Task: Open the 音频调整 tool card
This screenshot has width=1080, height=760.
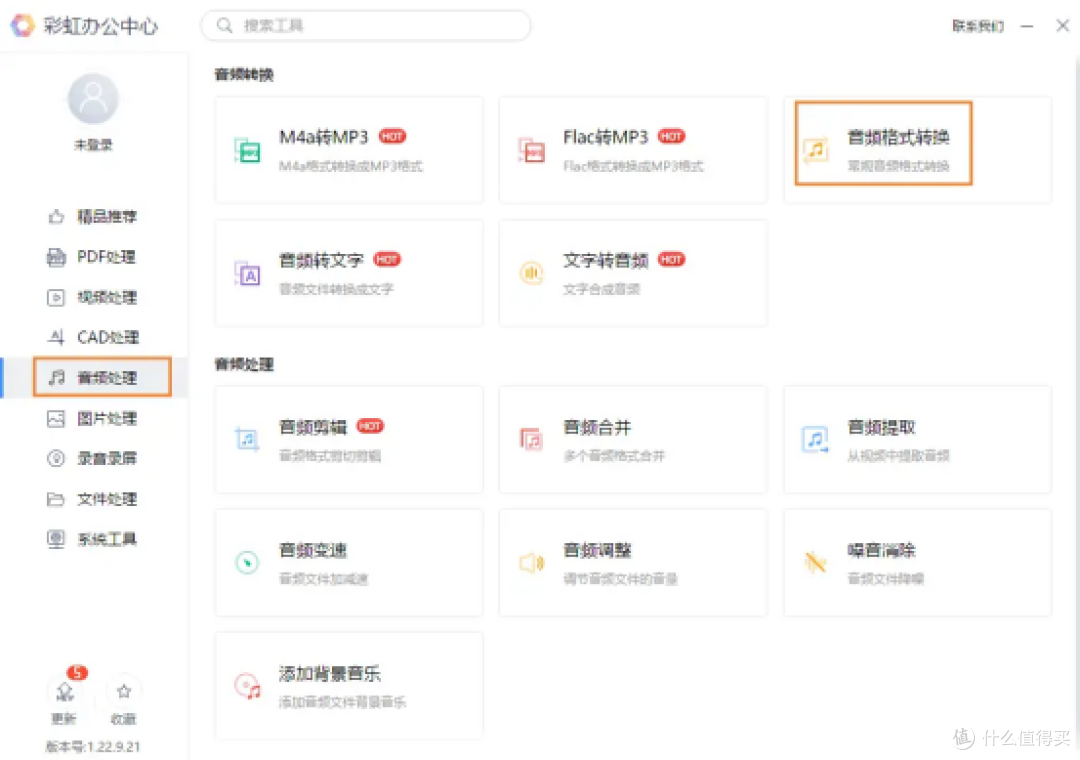Action: 633,562
